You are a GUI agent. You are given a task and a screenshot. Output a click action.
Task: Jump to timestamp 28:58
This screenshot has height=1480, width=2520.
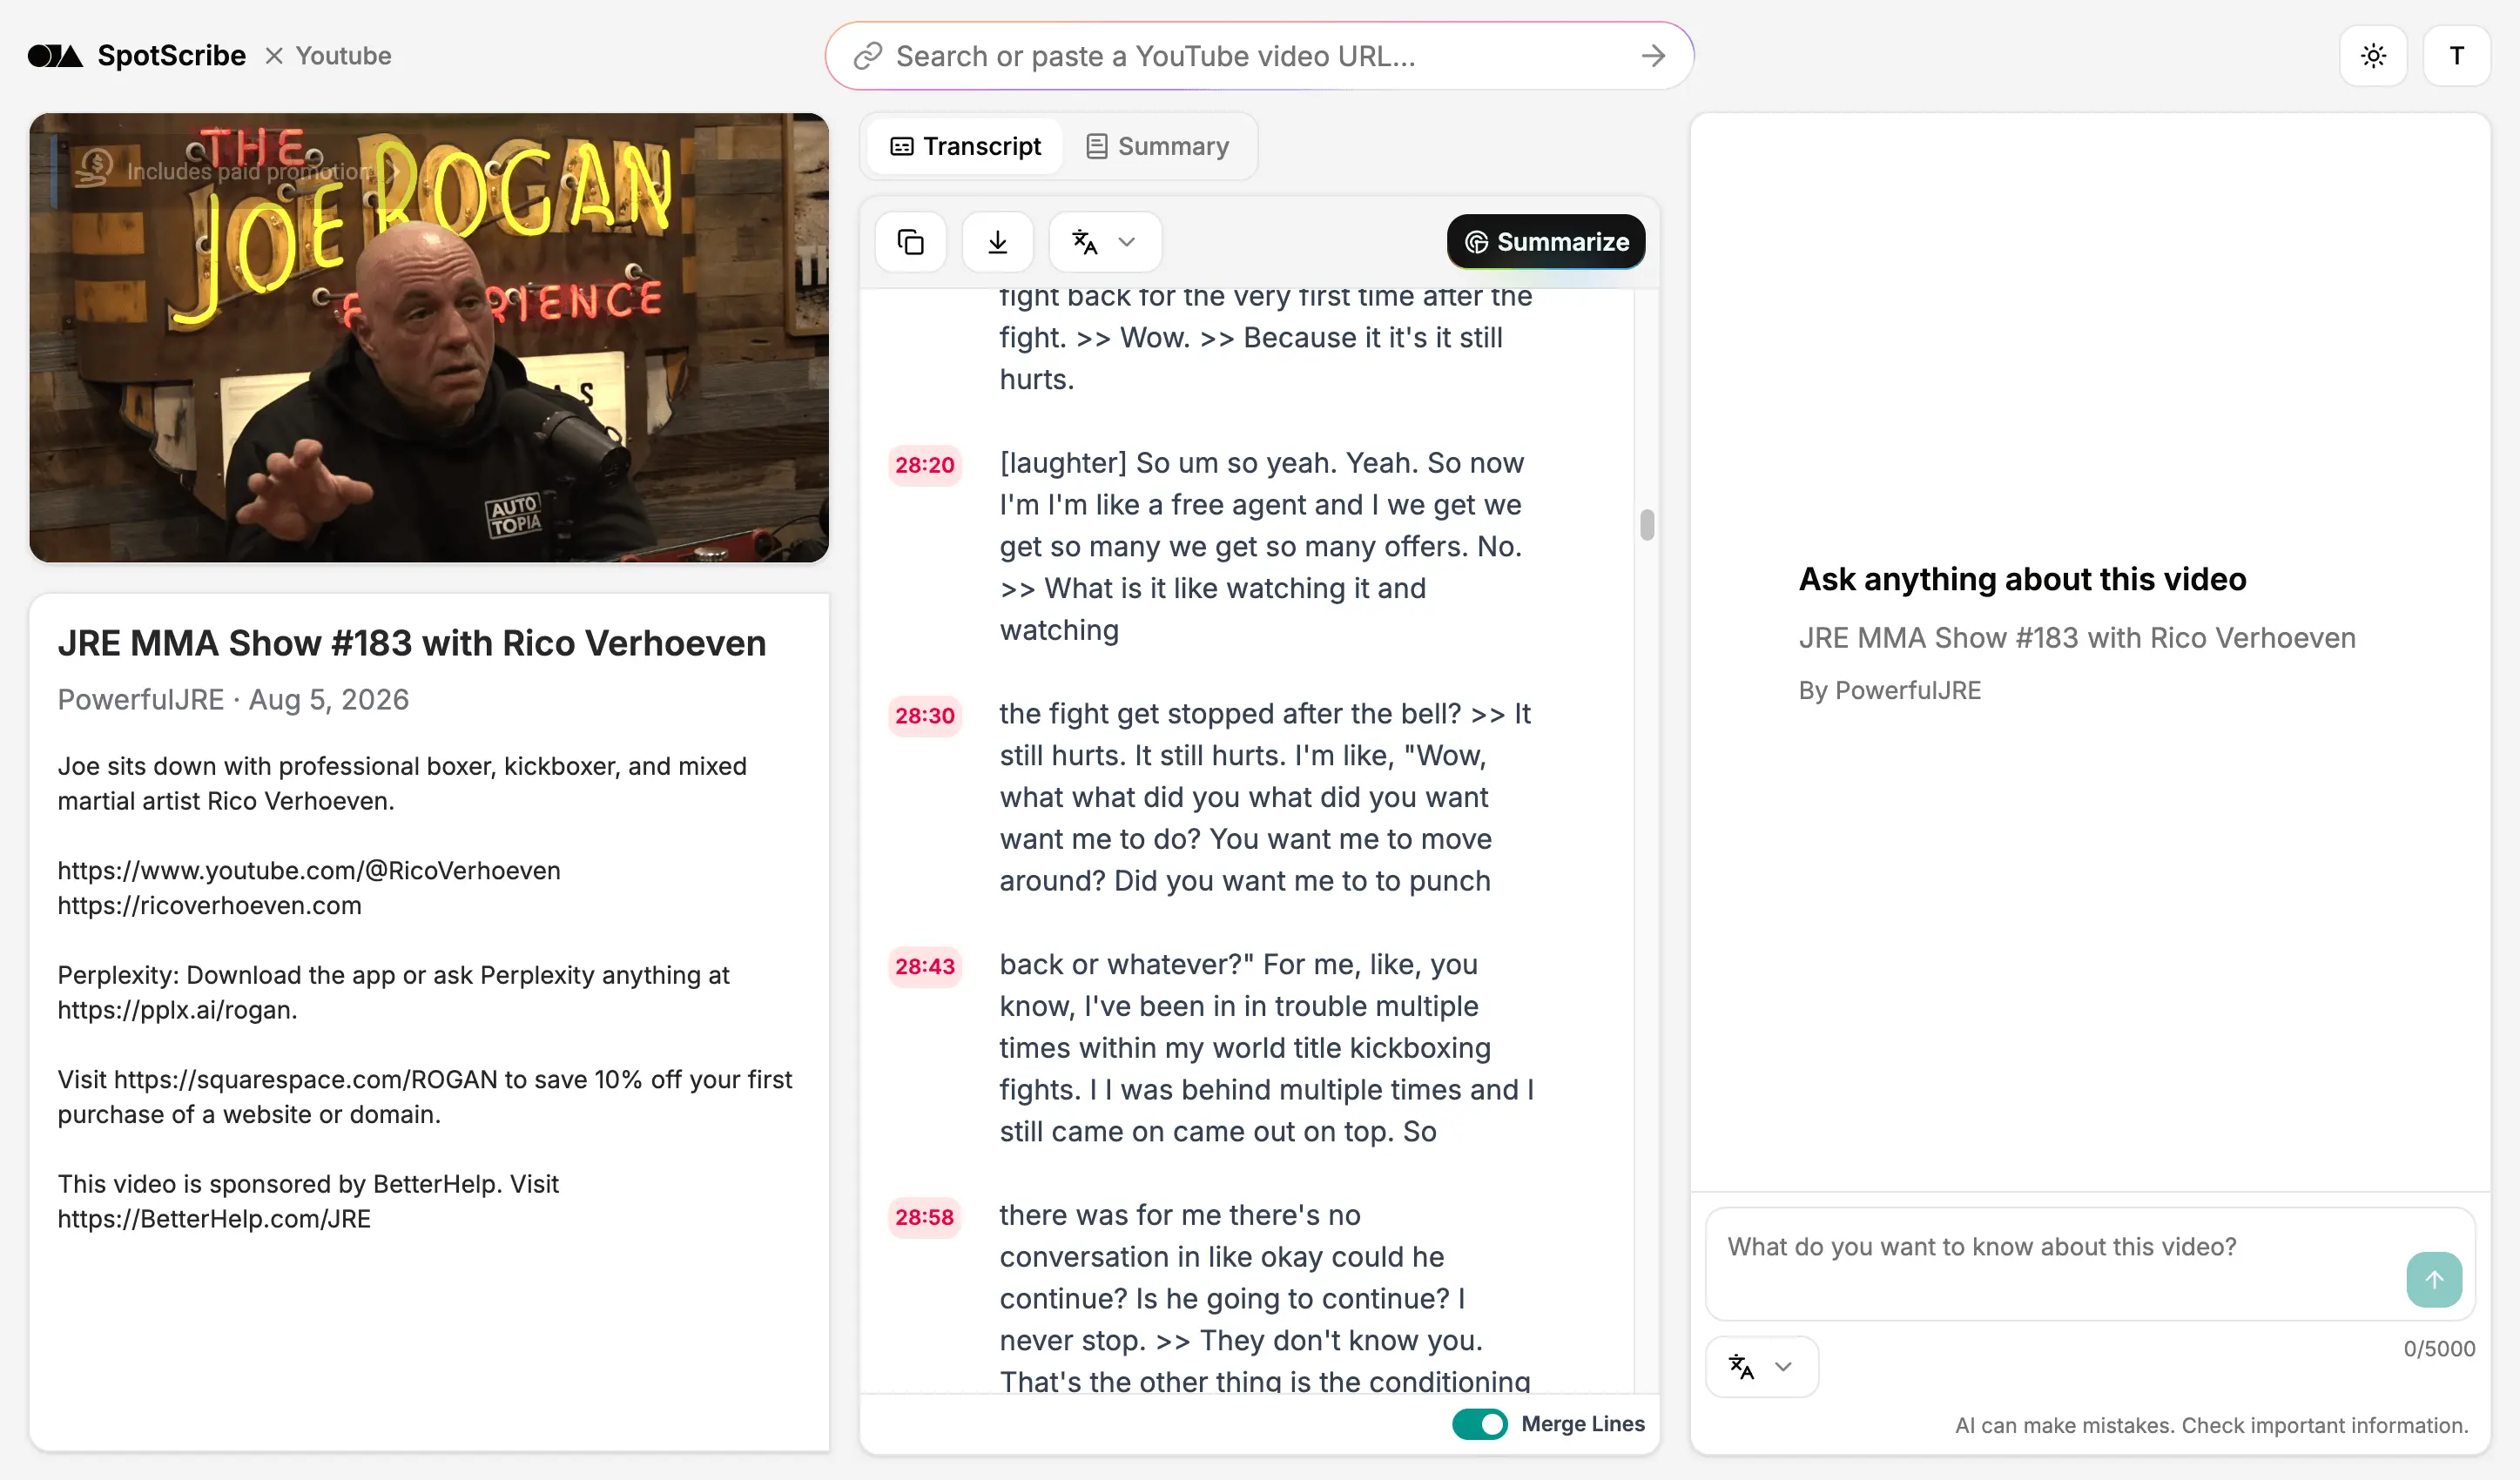(924, 1218)
